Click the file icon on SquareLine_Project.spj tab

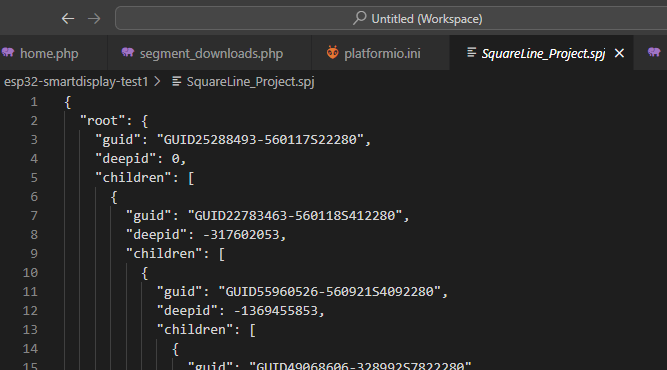tap(471, 52)
